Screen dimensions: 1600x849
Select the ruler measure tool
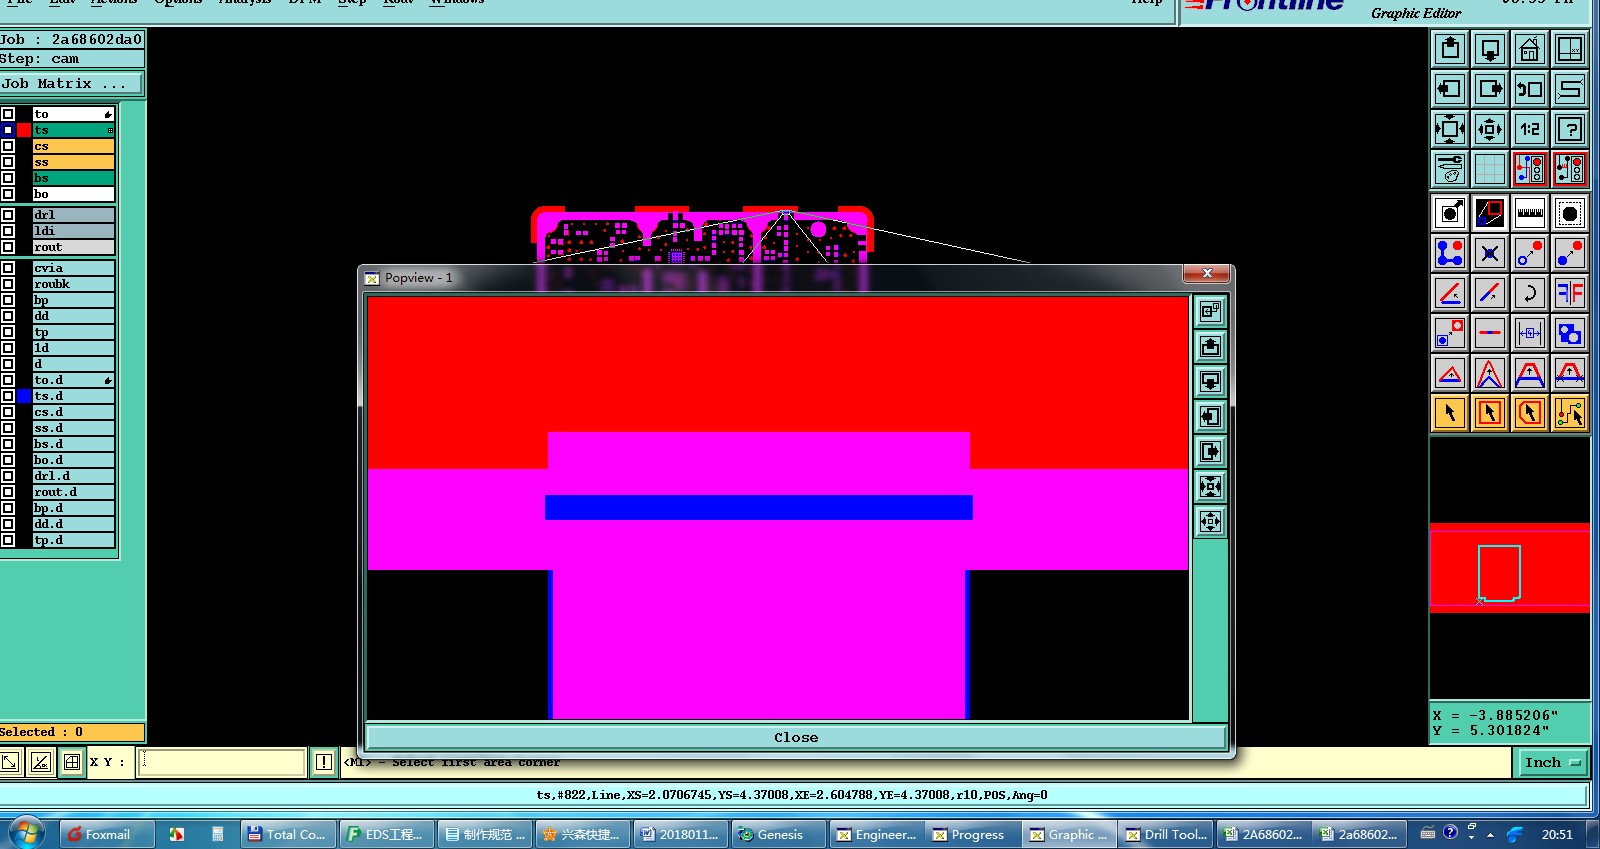pos(1530,213)
